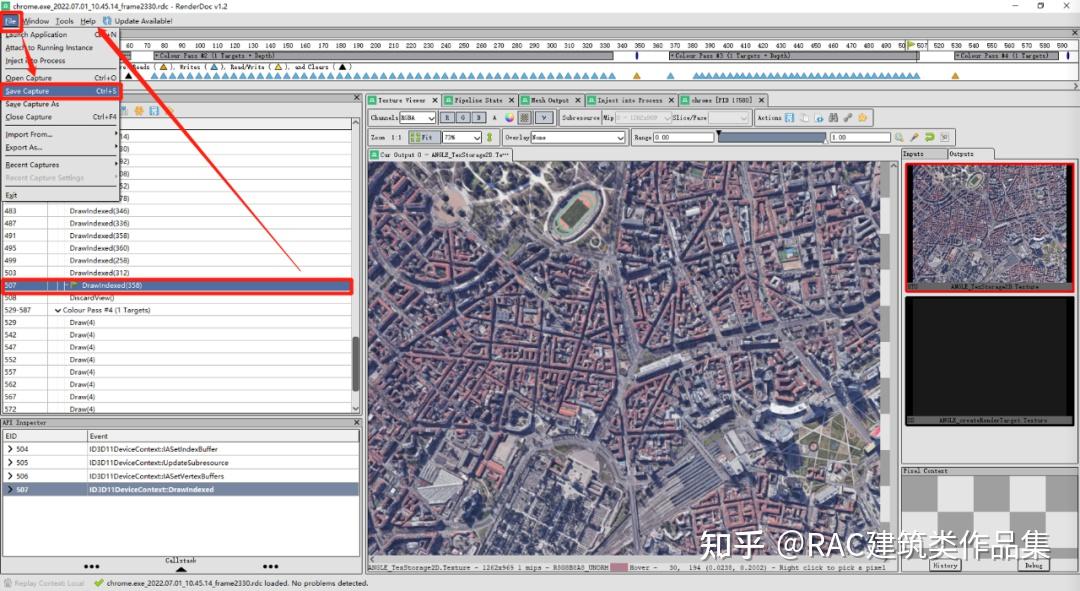Switch to Inject into Process tab
The height and width of the screenshot is (591, 1080).
[629, 100]
